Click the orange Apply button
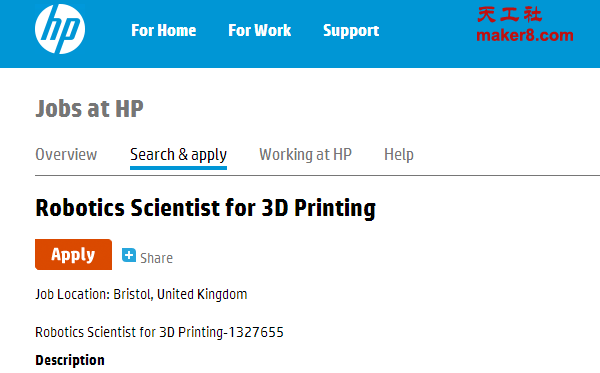 (73, 254)
